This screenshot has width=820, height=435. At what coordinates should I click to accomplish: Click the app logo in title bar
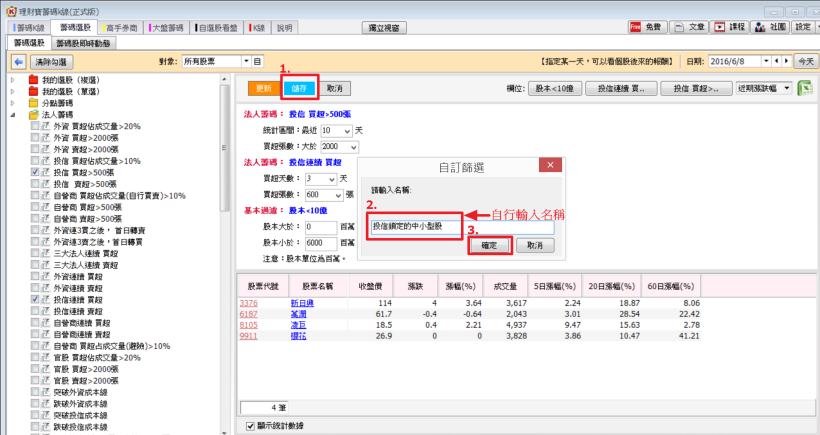click(10, 11)
